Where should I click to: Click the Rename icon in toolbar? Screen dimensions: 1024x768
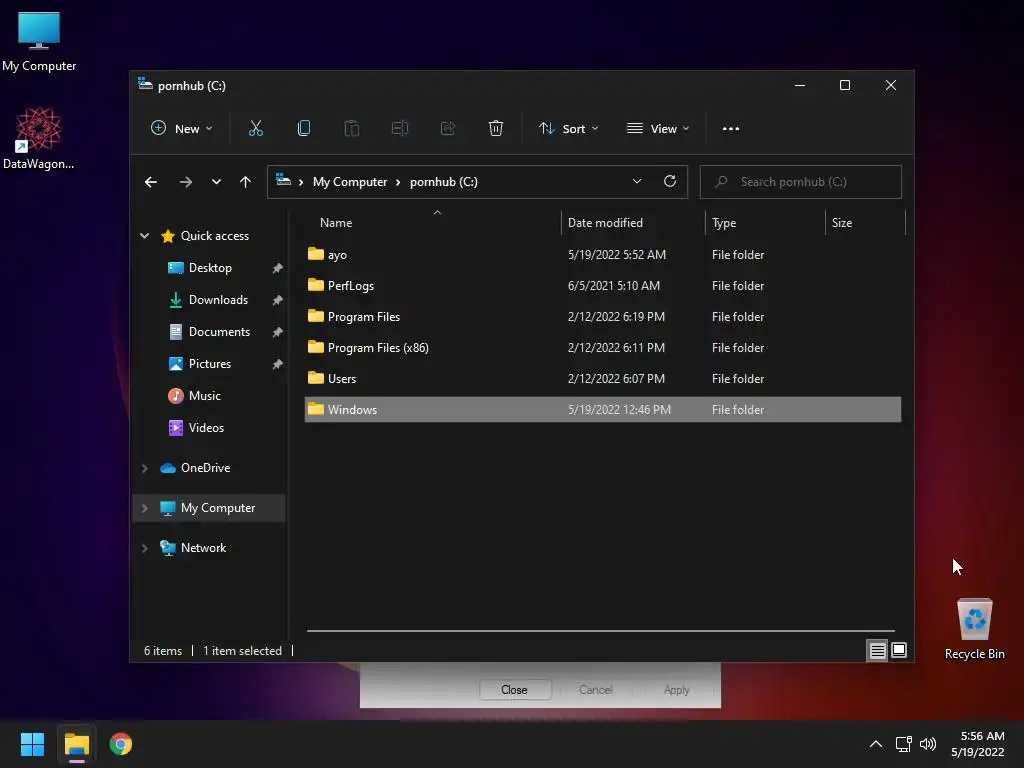(400, 129)
